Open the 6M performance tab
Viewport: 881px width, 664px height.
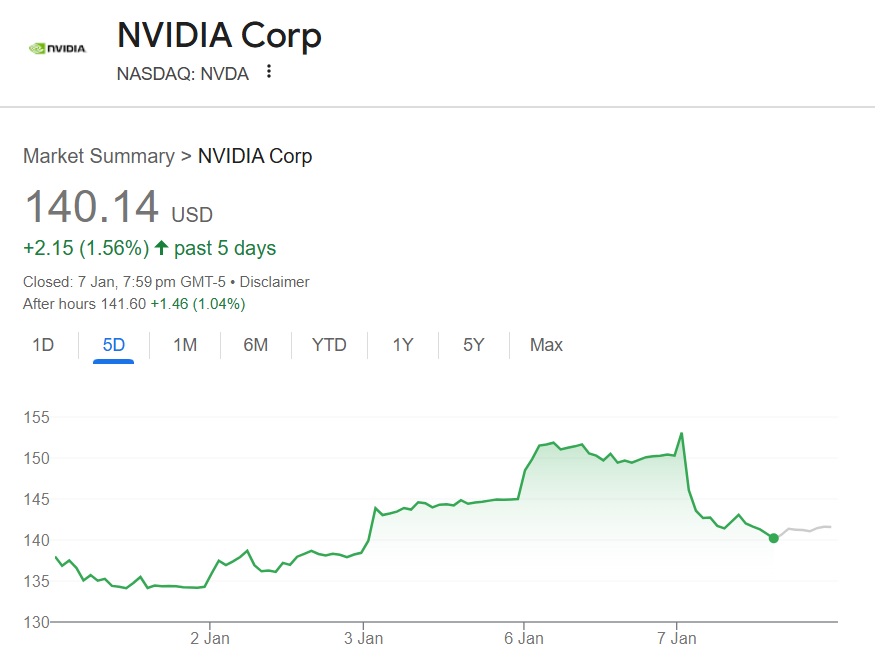[256, 345]
